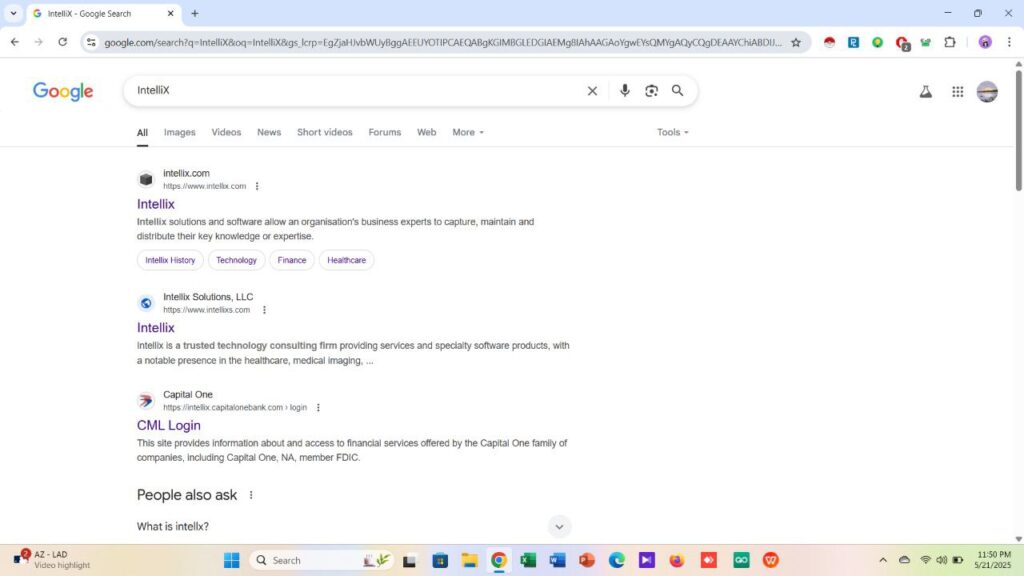Open the Chrome Extensions puzzle icon

pyautogui.click(x=950, y=42)
